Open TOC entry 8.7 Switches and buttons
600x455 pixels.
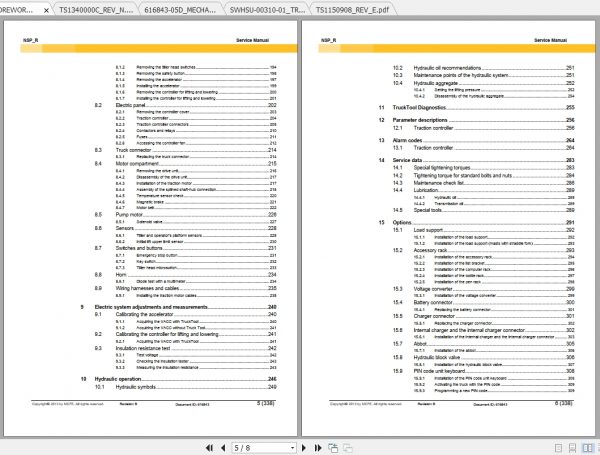[x=186, y=248]
